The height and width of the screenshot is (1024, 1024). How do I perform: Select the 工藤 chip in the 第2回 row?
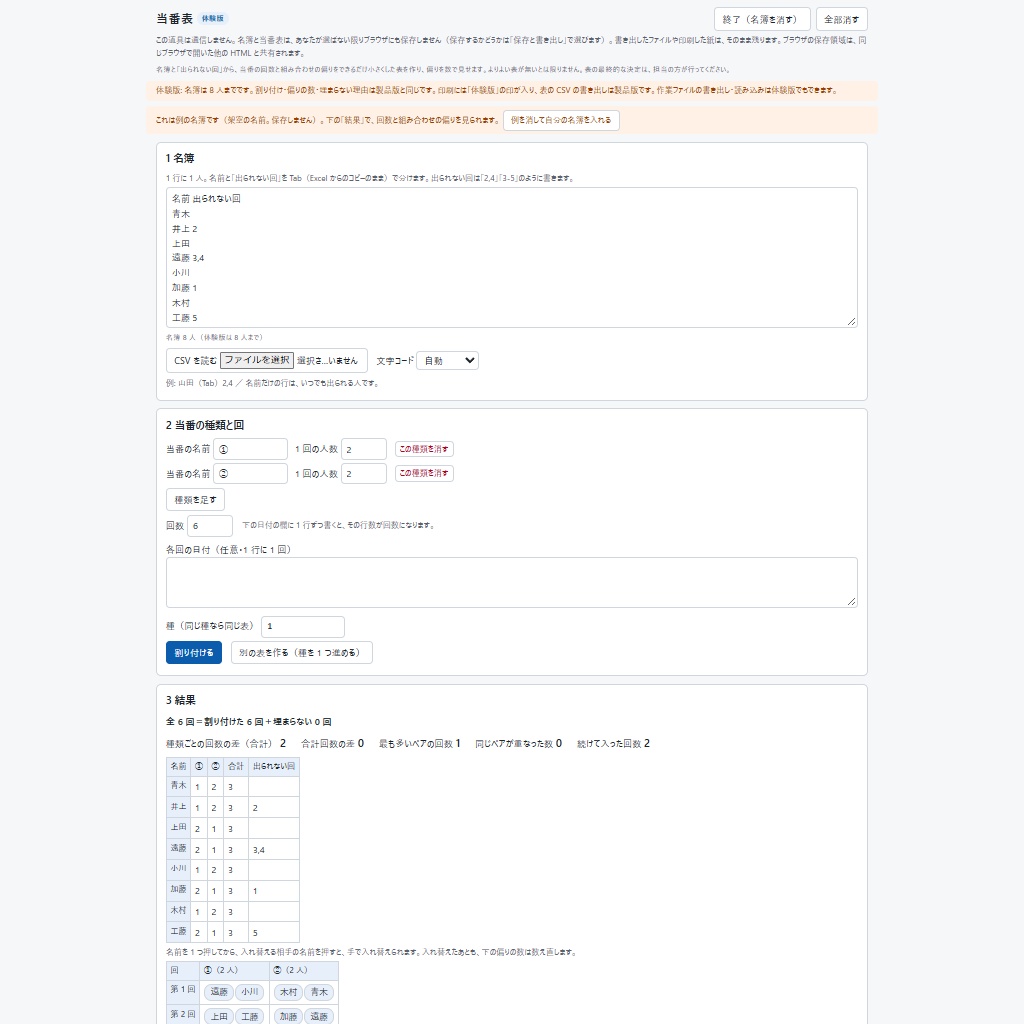pyautogui.click(x=249, y=1016)
